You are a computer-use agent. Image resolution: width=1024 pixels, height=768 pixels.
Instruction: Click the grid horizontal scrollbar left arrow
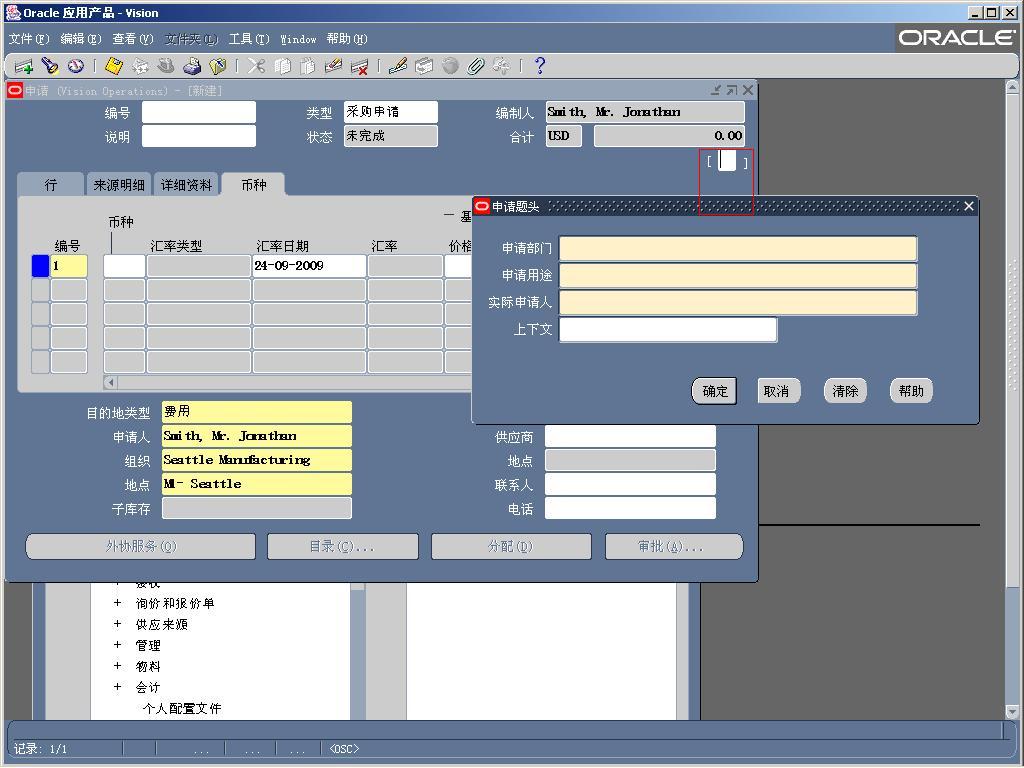[110, 382]
